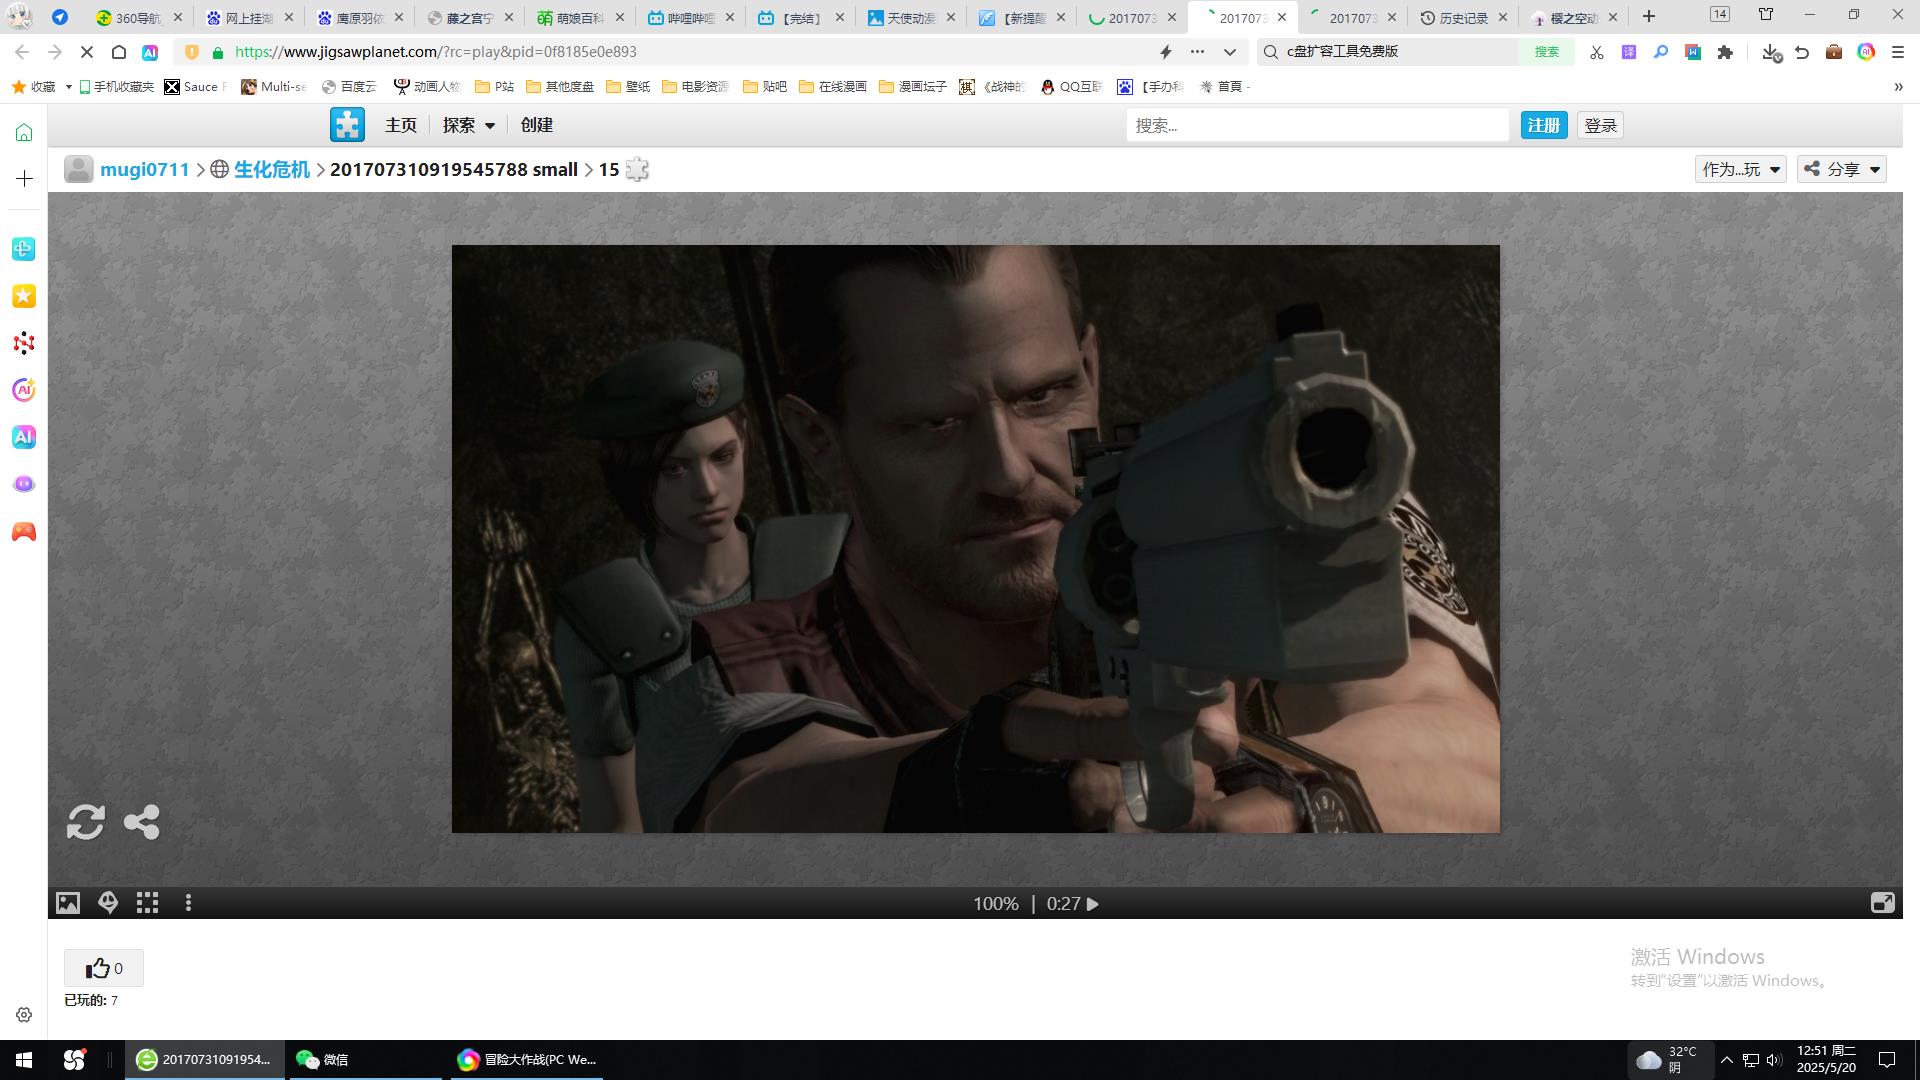Open the 冒险大作战 taskbar window
Image resolution: width=1920 pixels, height=1080 pixels.
coord(527,1060)
